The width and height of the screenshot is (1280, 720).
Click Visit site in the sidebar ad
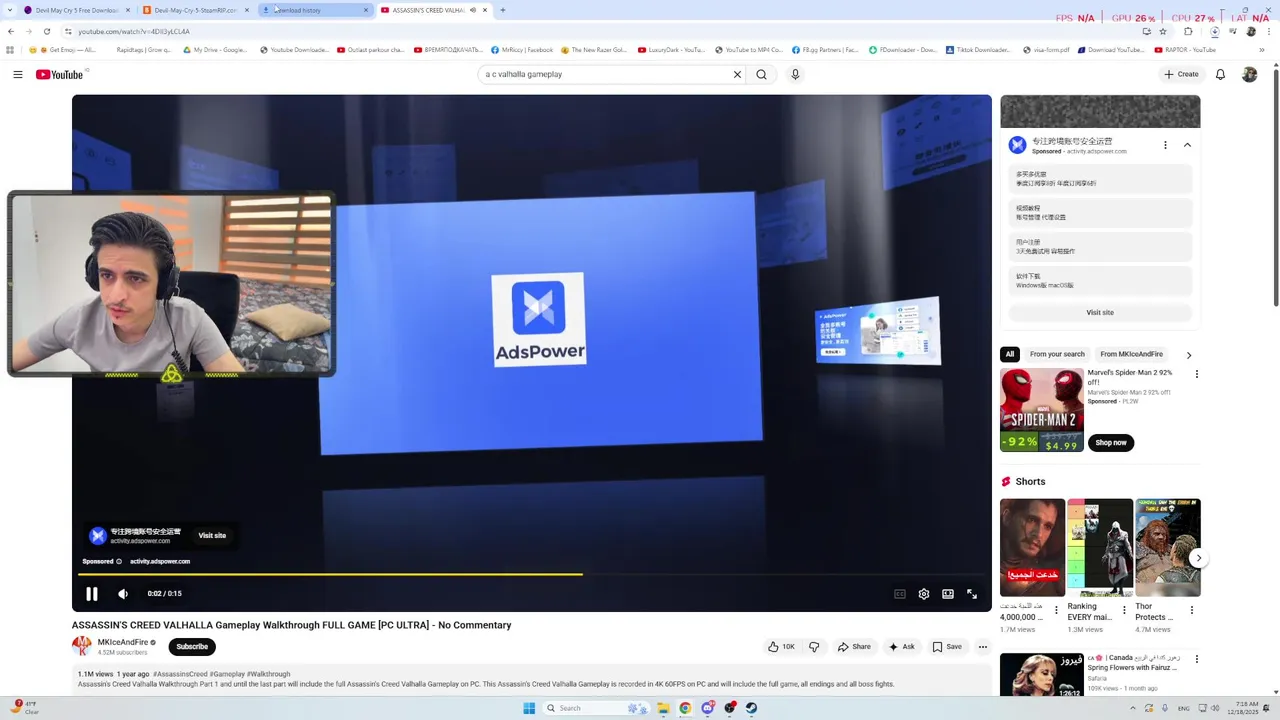click(1100, 313)
